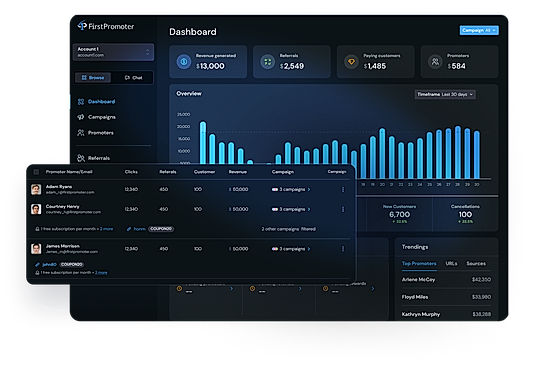
Task: Switch to the Chat tab
Action: point(133,78)
